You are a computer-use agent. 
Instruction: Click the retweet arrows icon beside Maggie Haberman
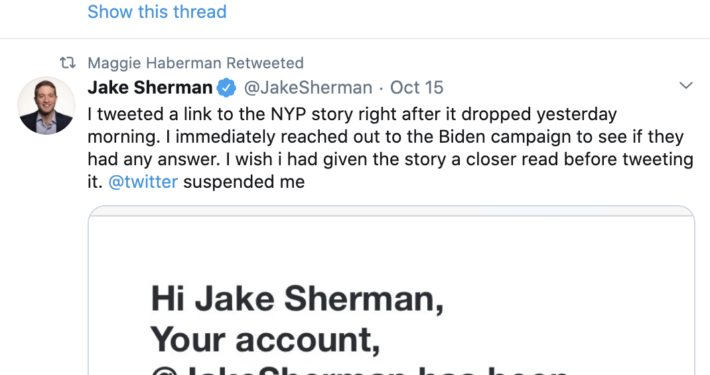pos(68,62)
